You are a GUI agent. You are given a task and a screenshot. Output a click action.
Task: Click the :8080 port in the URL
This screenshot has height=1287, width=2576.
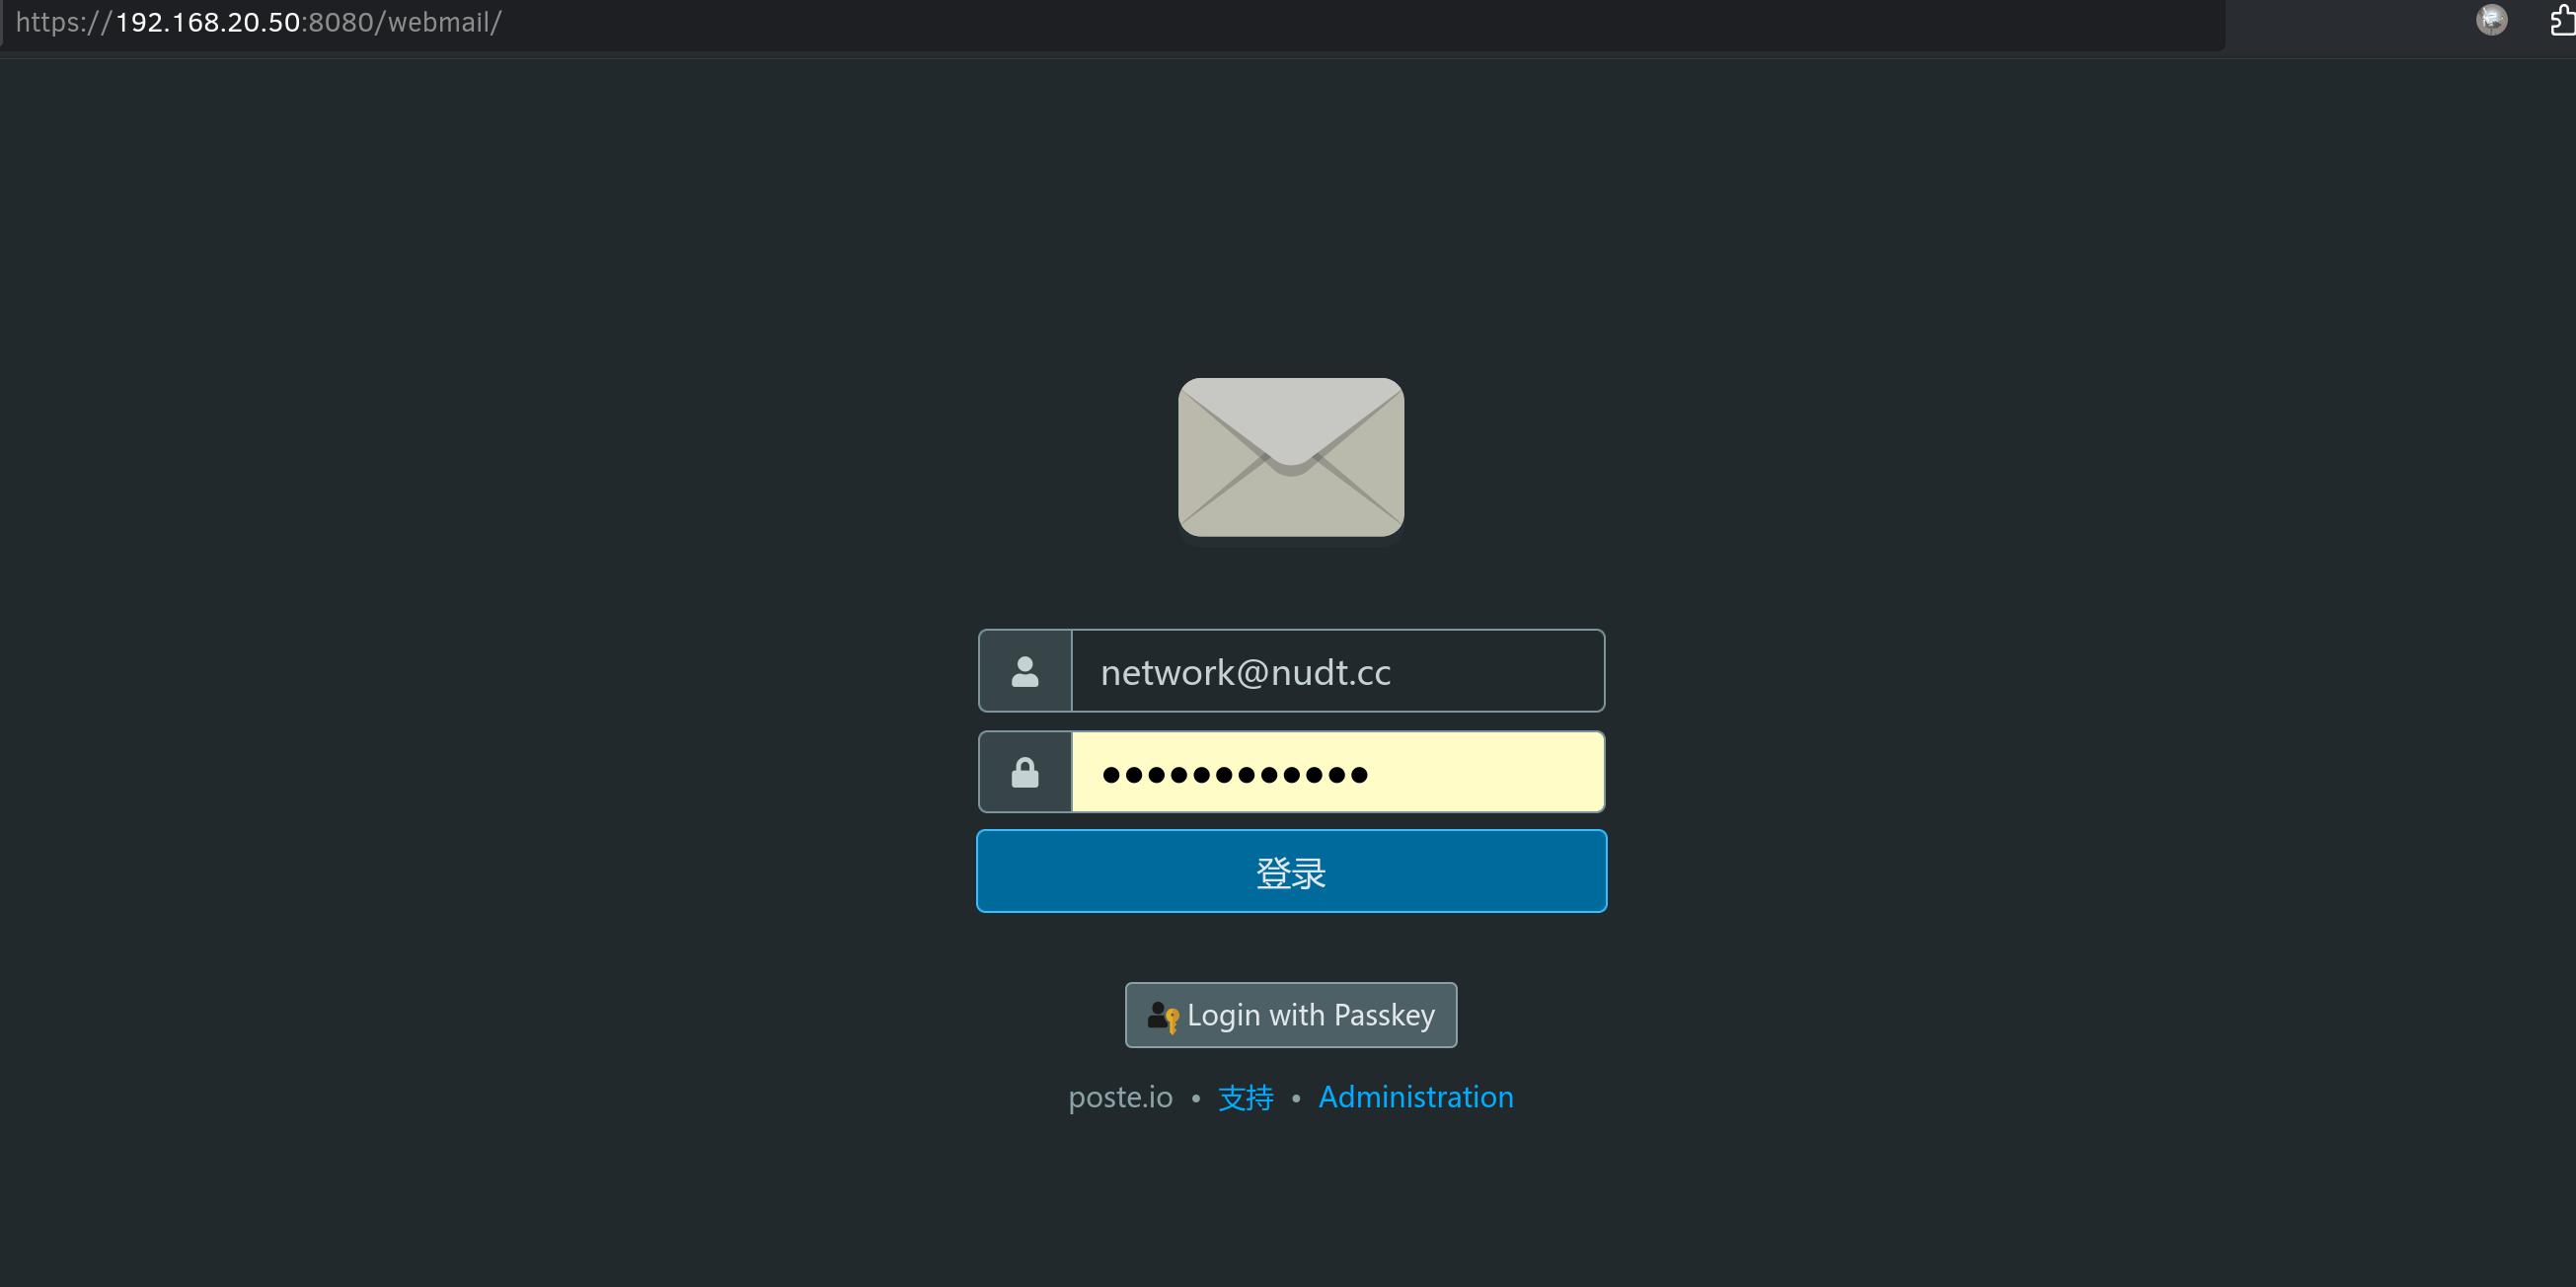(x=338, y=22)
